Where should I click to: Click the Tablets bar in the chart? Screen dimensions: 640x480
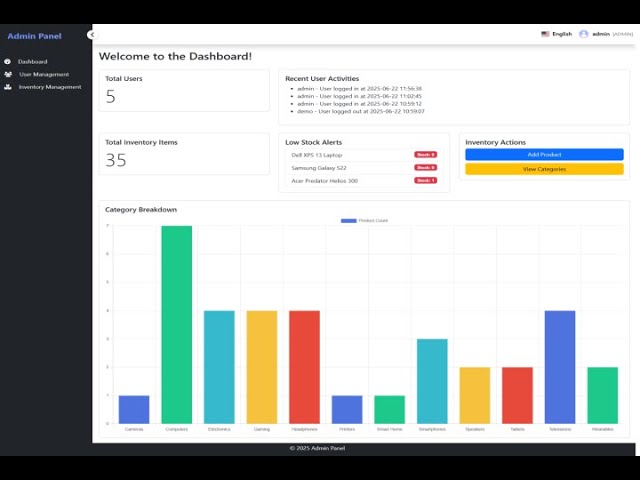[x=518, y=396]
